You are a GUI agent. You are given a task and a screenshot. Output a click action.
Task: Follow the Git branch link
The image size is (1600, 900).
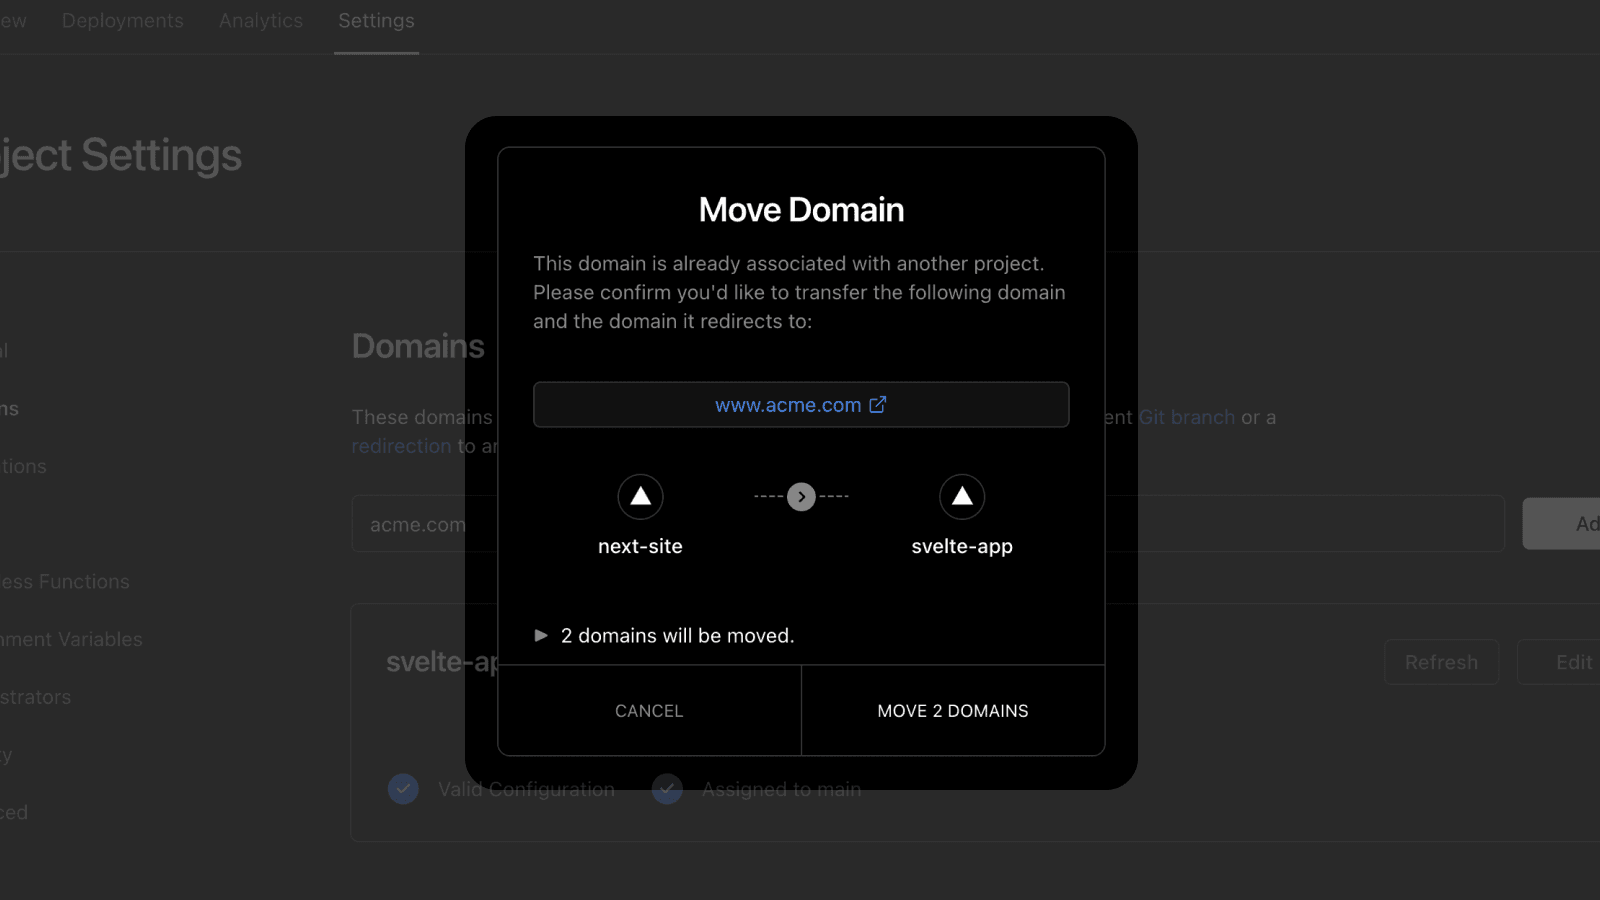(x=1187, y=417)
